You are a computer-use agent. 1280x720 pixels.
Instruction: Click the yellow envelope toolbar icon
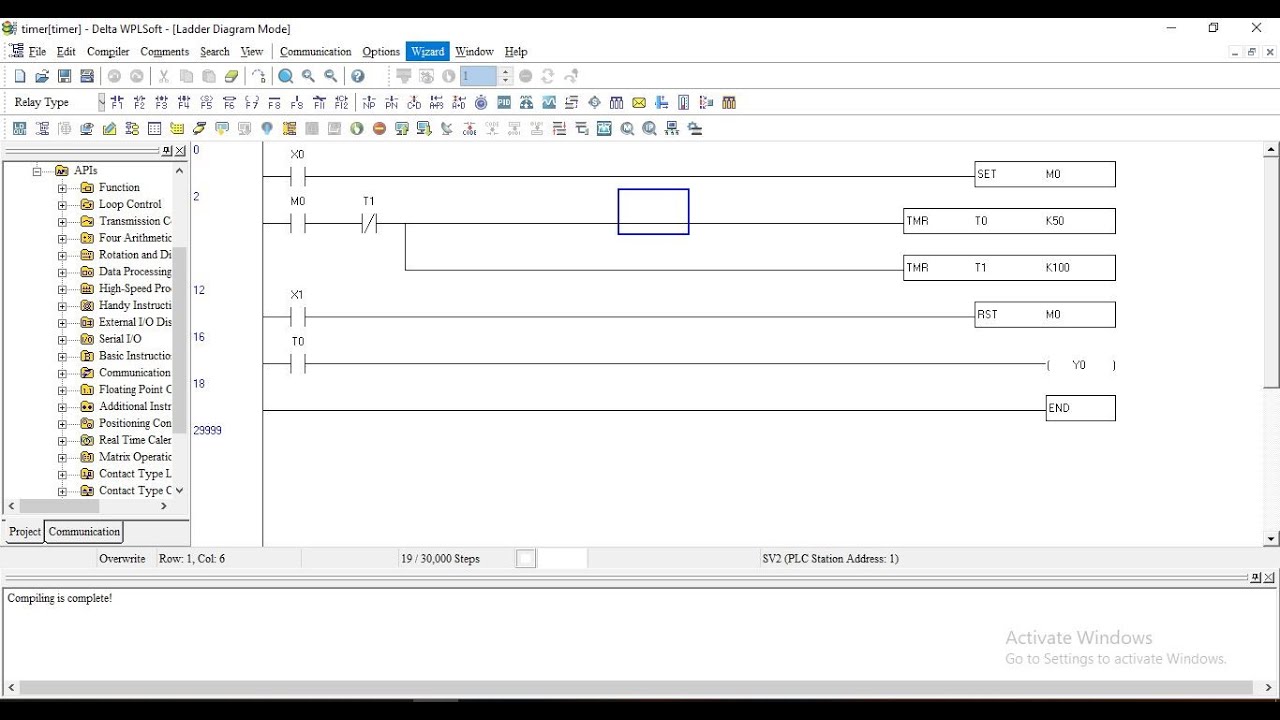(639, 102)
